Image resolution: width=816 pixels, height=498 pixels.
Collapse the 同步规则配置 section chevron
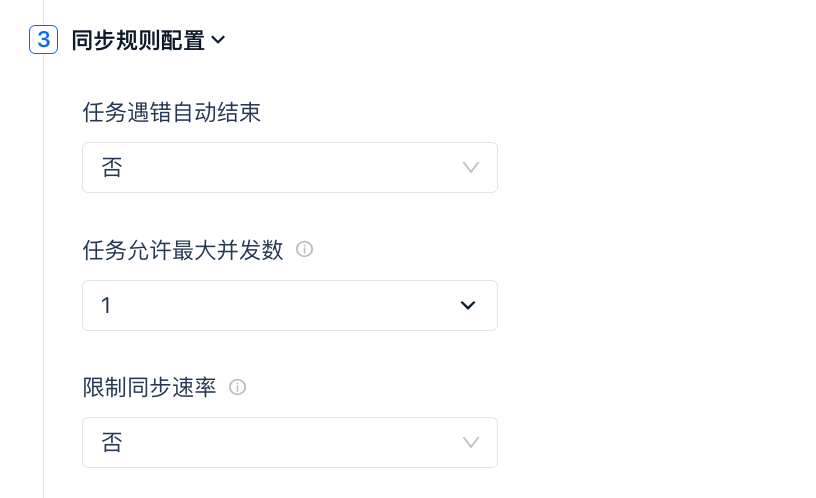pos(219,41)
